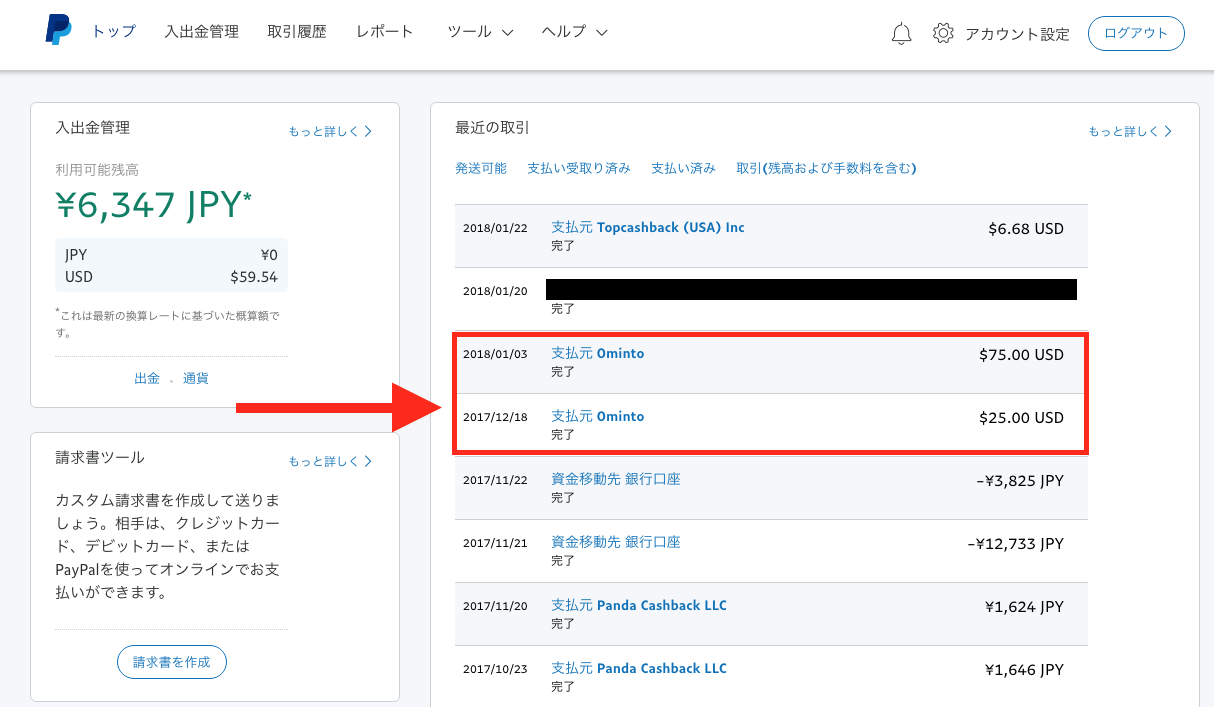
Task: Click the 出金 withdraw link
Action: 147,379
